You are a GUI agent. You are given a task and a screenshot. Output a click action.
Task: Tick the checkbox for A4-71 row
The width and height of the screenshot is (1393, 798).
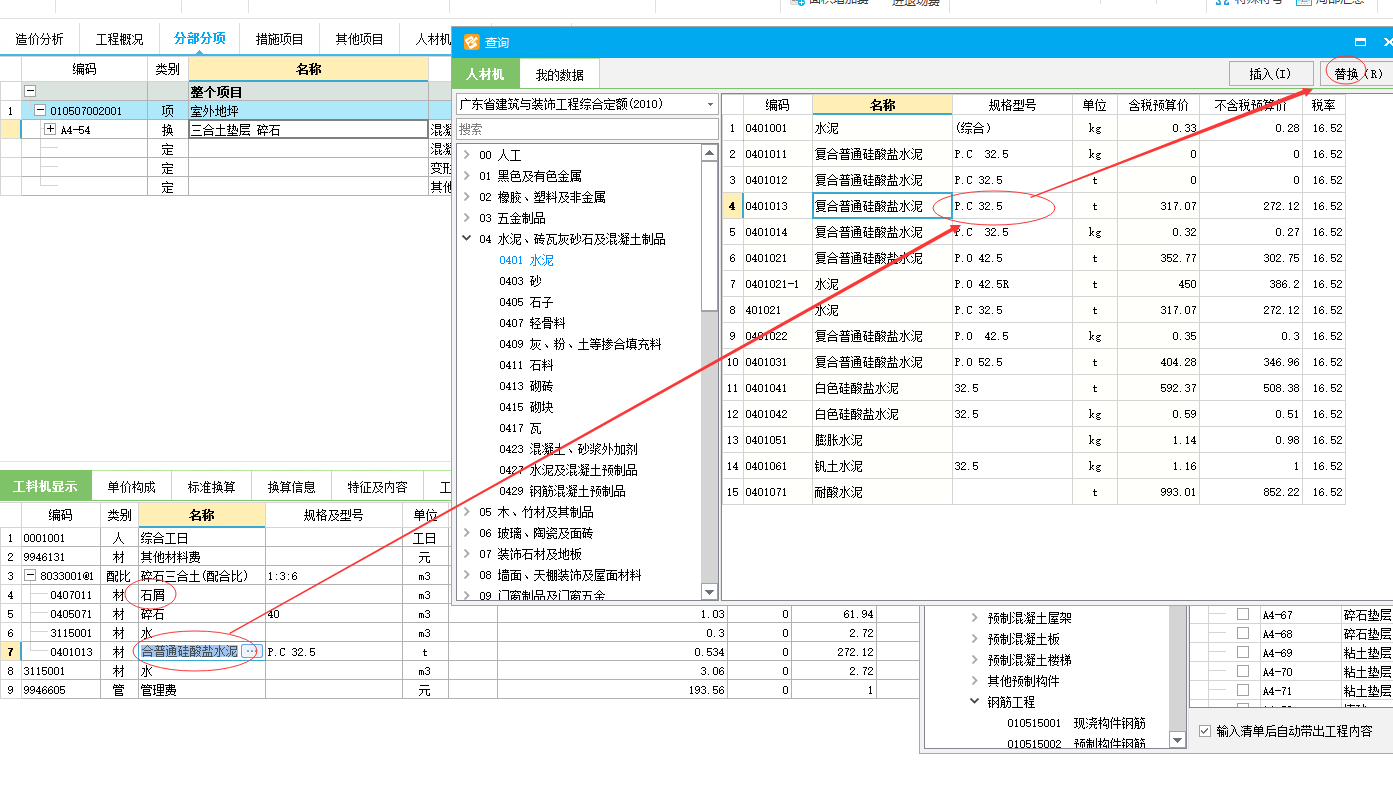click(x=1243, y=690)
